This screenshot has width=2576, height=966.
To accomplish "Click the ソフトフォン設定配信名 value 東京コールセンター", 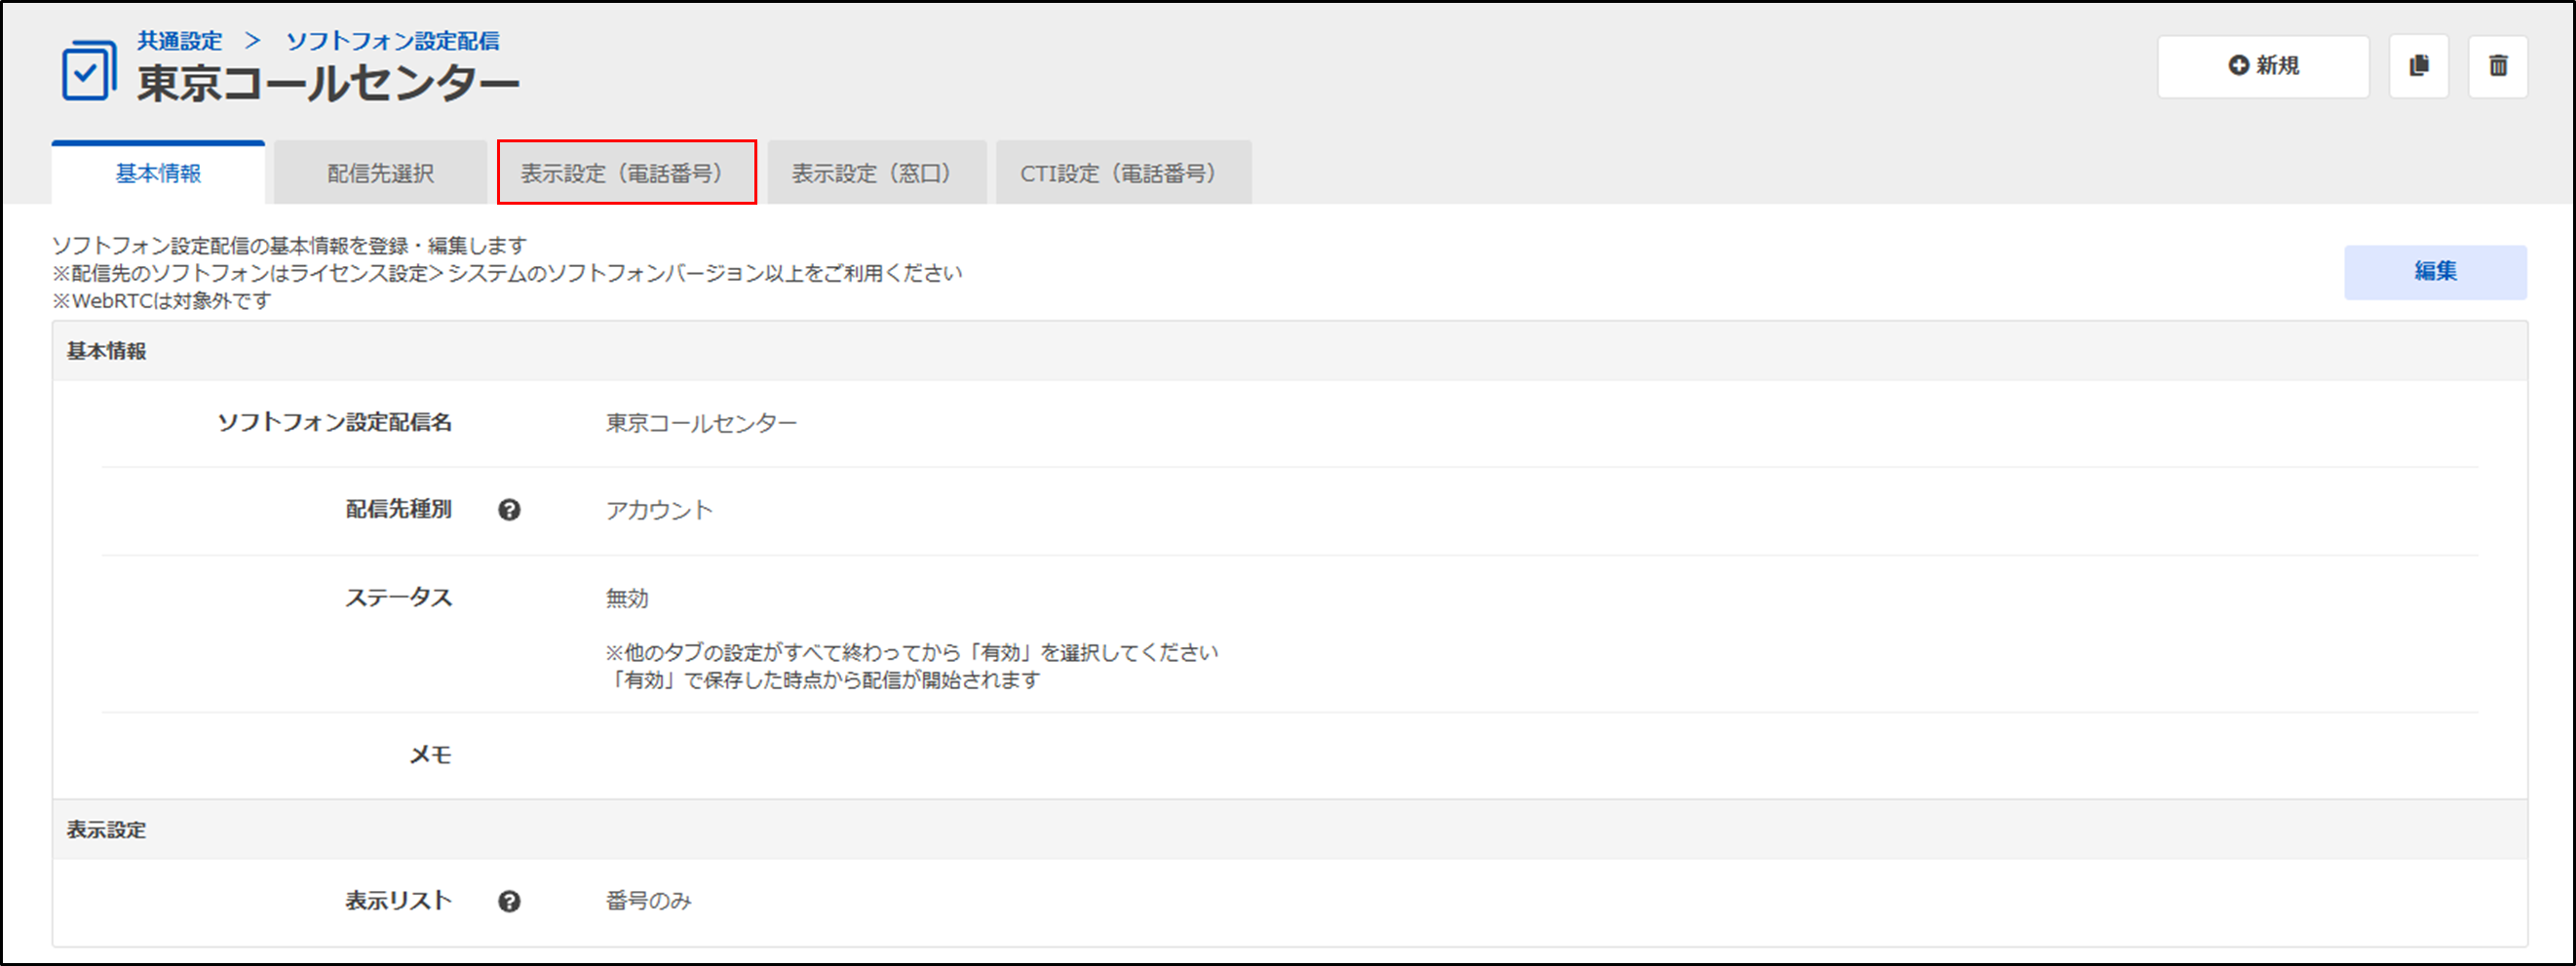I will [x=701, y=423].
